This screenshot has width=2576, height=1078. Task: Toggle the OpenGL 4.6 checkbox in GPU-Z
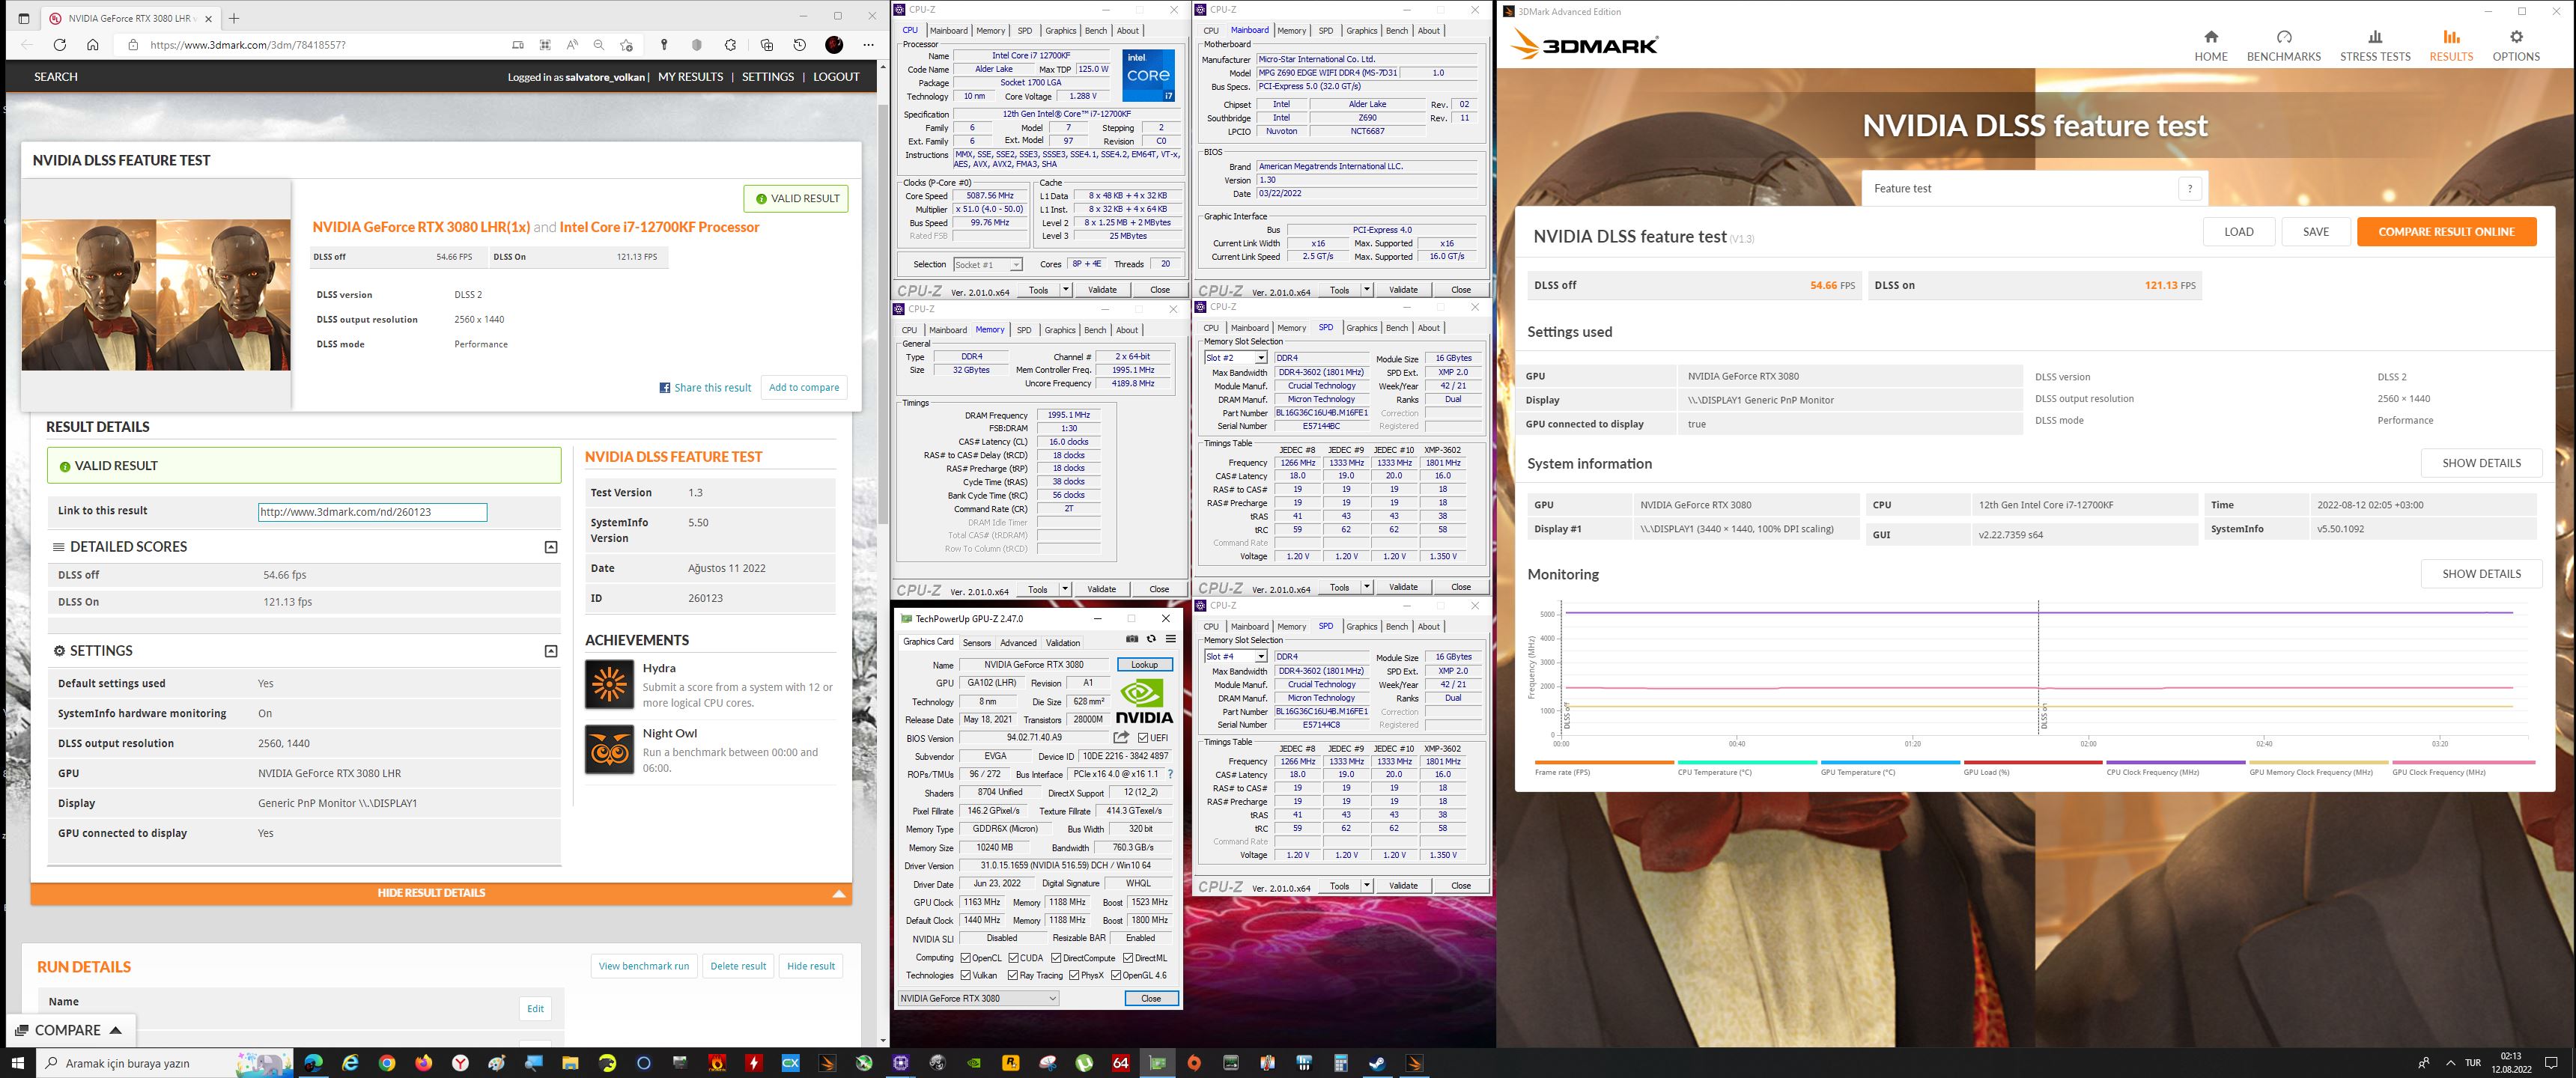[1115, 975]
